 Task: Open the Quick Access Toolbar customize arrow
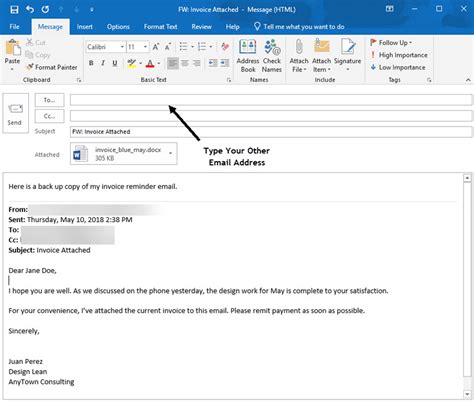point(92,10)
